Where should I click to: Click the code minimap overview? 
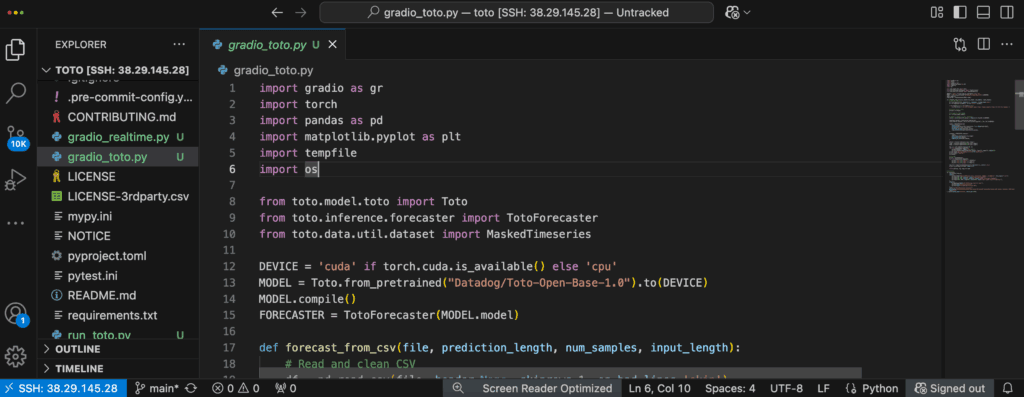(x=974, y=135)
